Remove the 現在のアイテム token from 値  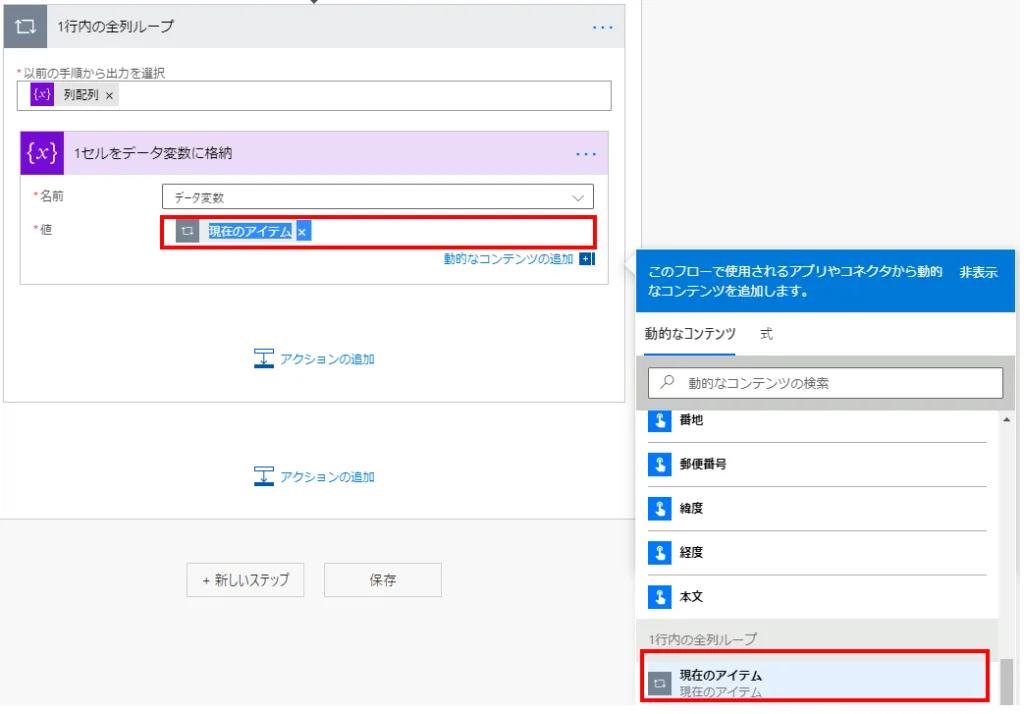coord(302,232)
